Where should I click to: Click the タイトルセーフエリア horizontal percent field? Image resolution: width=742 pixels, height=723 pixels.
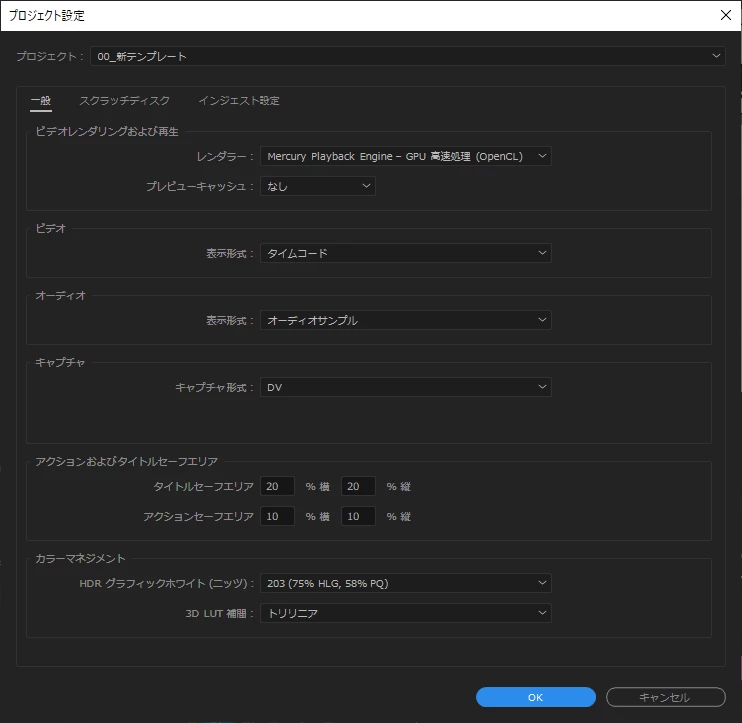point(277,486)
